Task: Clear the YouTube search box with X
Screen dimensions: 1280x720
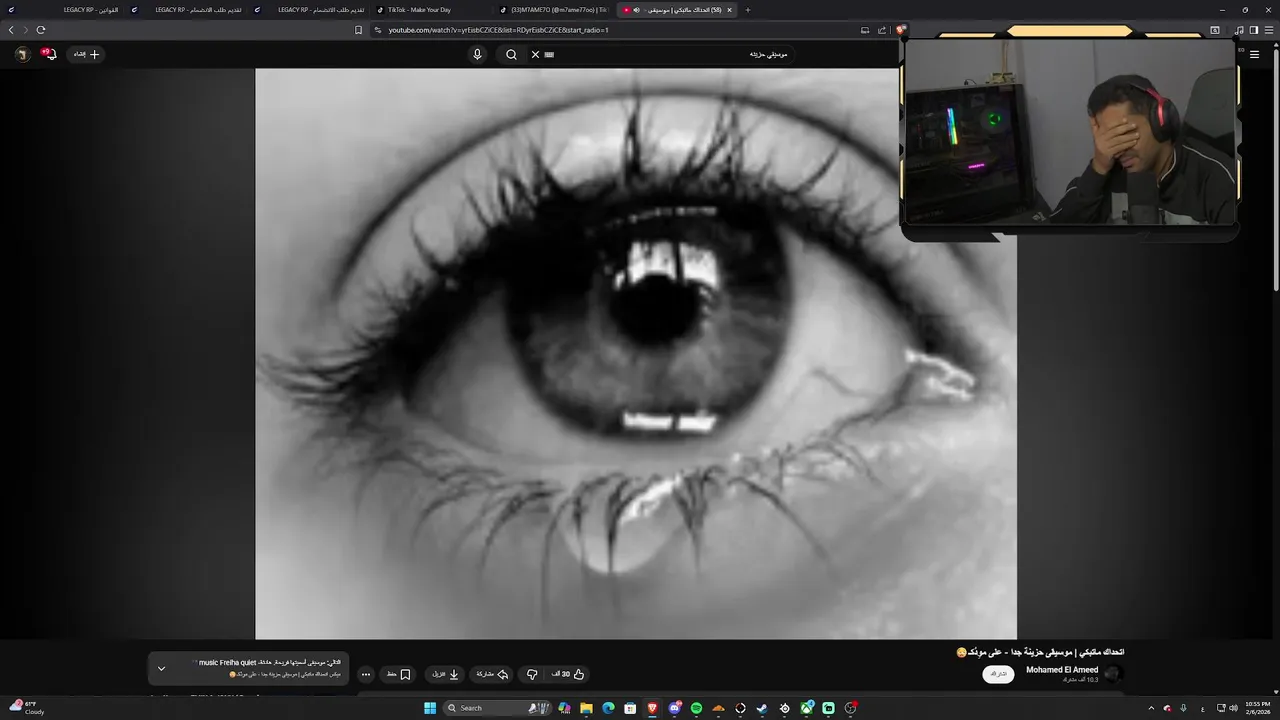Action: [535, 54]
